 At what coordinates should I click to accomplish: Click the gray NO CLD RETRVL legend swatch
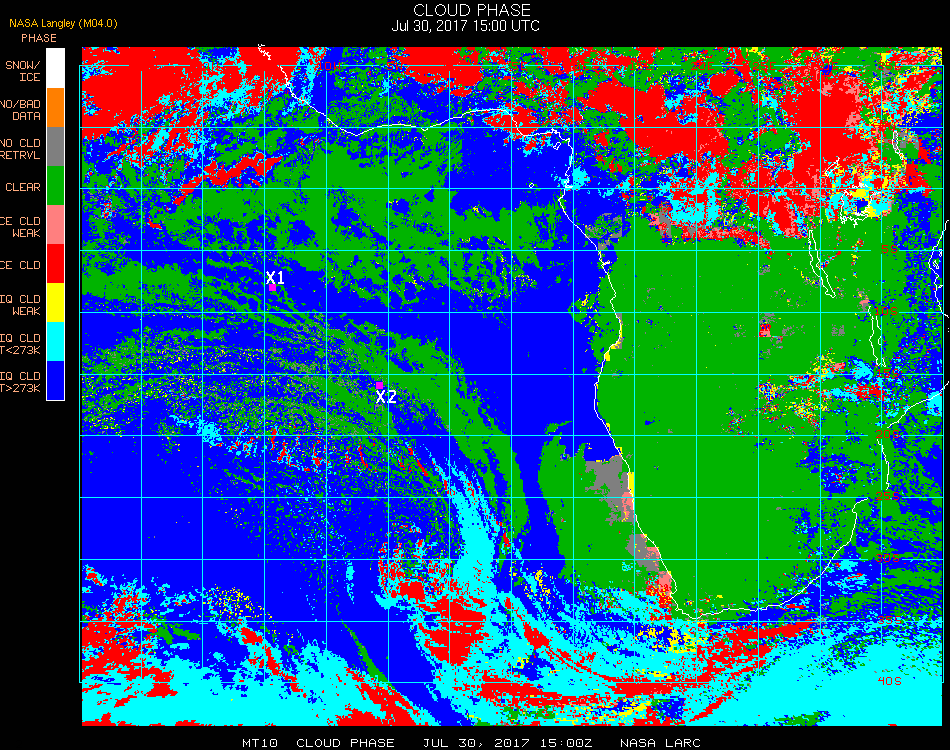pyautogui.click(x=56, y=147)
